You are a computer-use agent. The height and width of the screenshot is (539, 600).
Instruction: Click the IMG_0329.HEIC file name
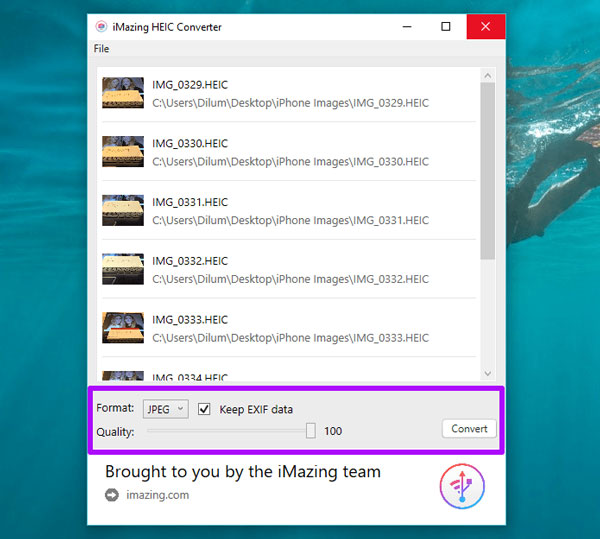pyautogui.click(x=190, y=85)
